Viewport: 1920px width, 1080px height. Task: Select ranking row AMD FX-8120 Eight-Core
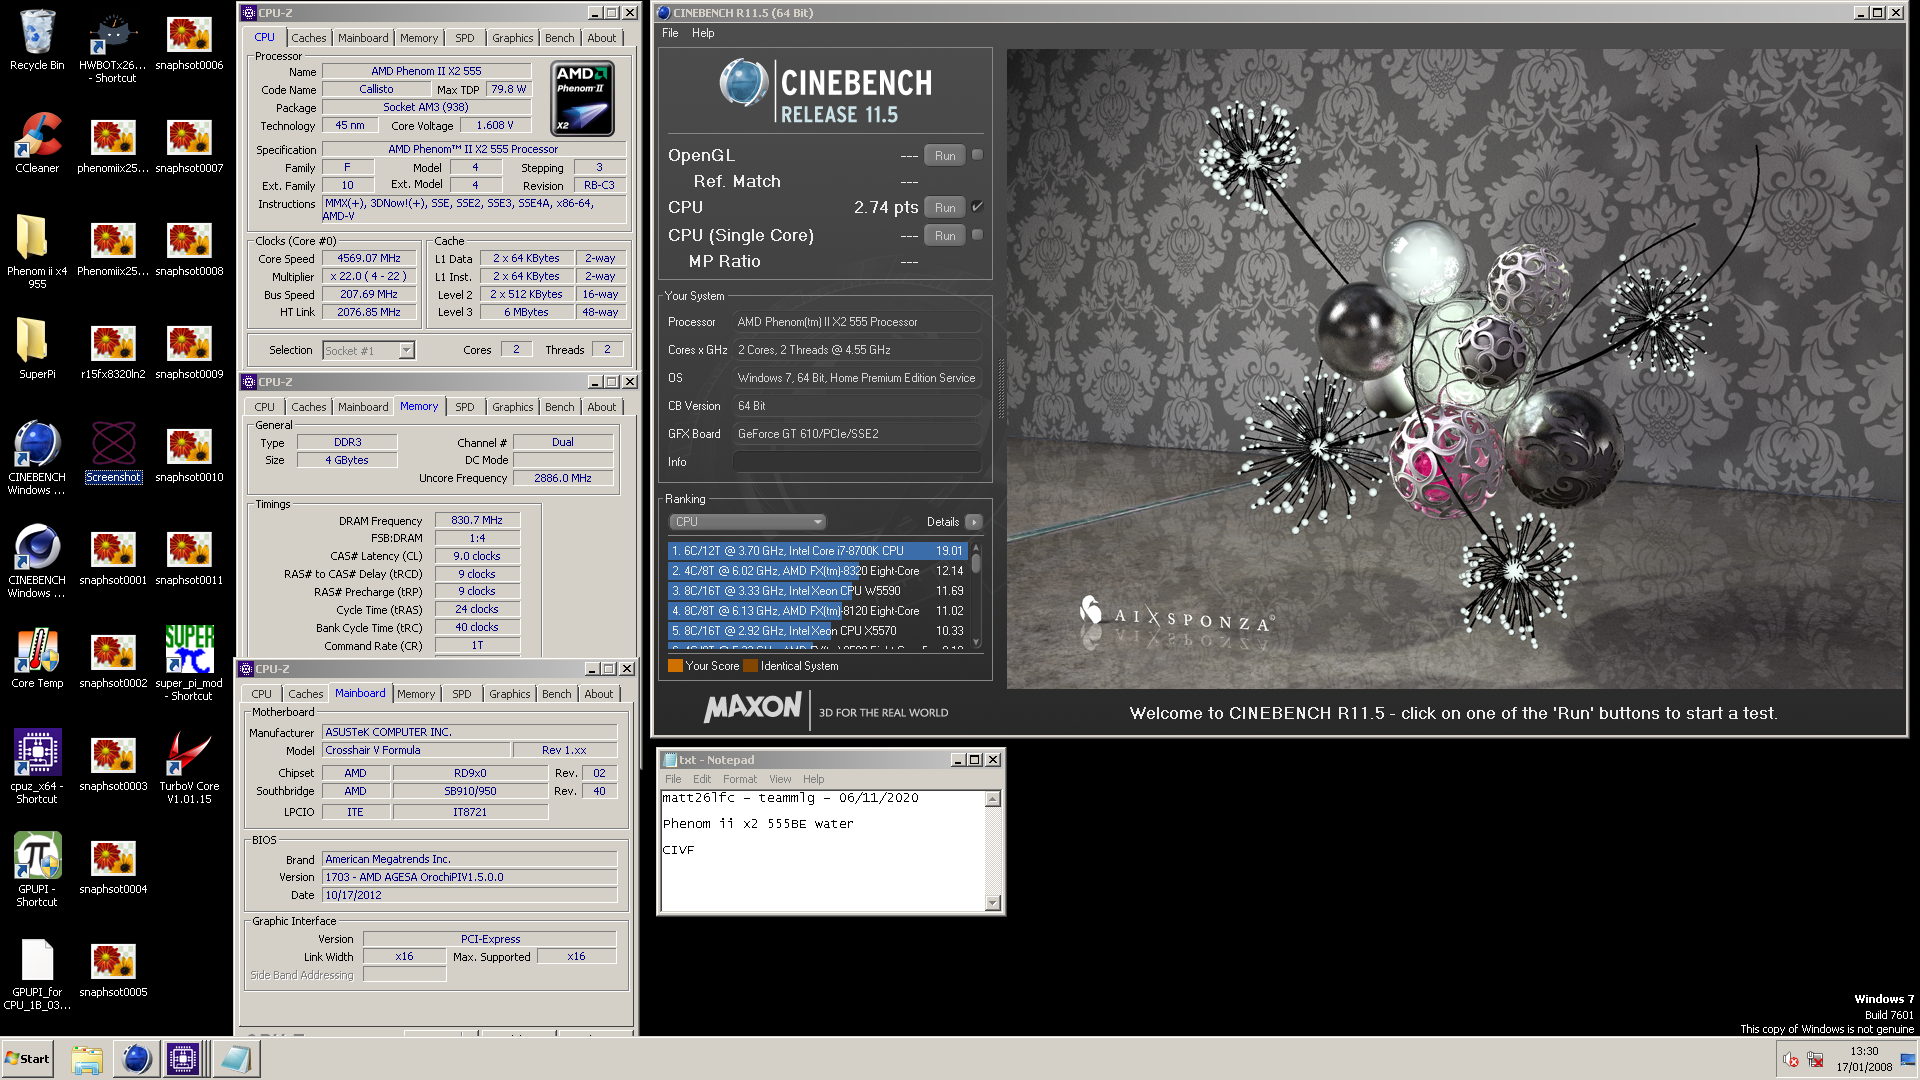pos(817,611)
